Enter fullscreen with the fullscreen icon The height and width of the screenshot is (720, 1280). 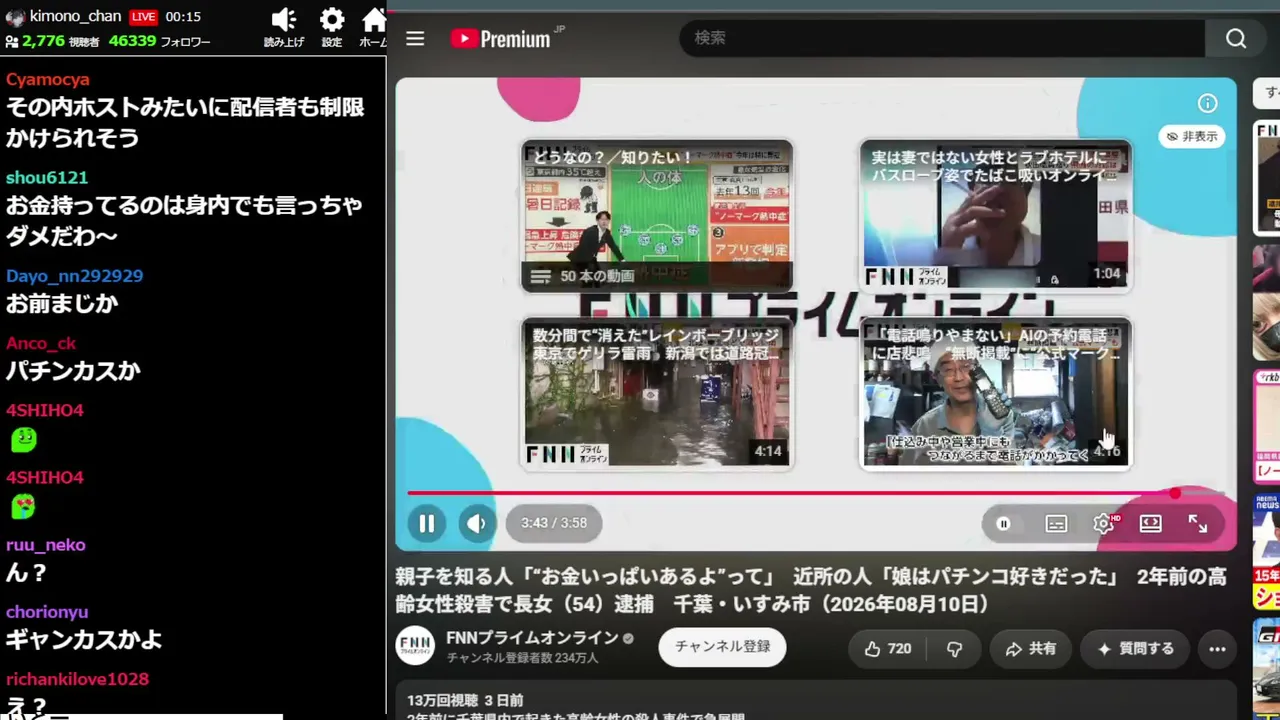pyautogui.click(x=1198, y=523)
